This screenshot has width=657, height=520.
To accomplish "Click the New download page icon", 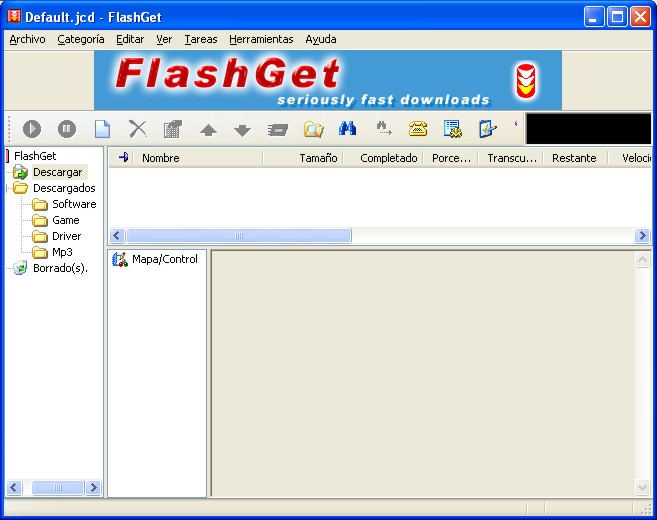I will (102, 128).
